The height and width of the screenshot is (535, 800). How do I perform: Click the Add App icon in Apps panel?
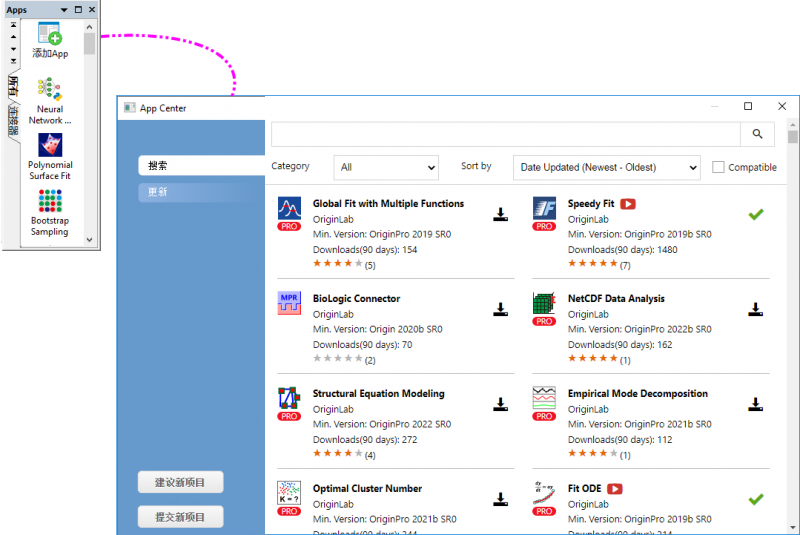click(x=50, y=34)
